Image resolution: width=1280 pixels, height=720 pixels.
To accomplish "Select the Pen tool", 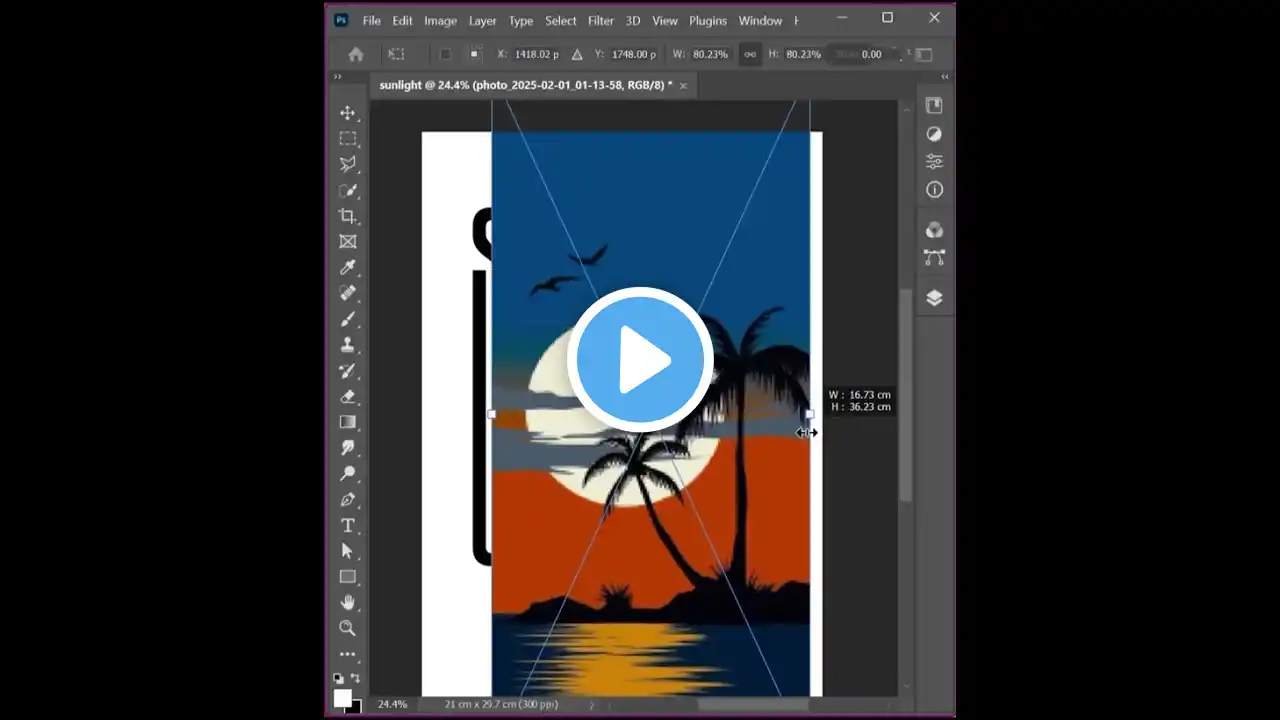I will [347, 499].
